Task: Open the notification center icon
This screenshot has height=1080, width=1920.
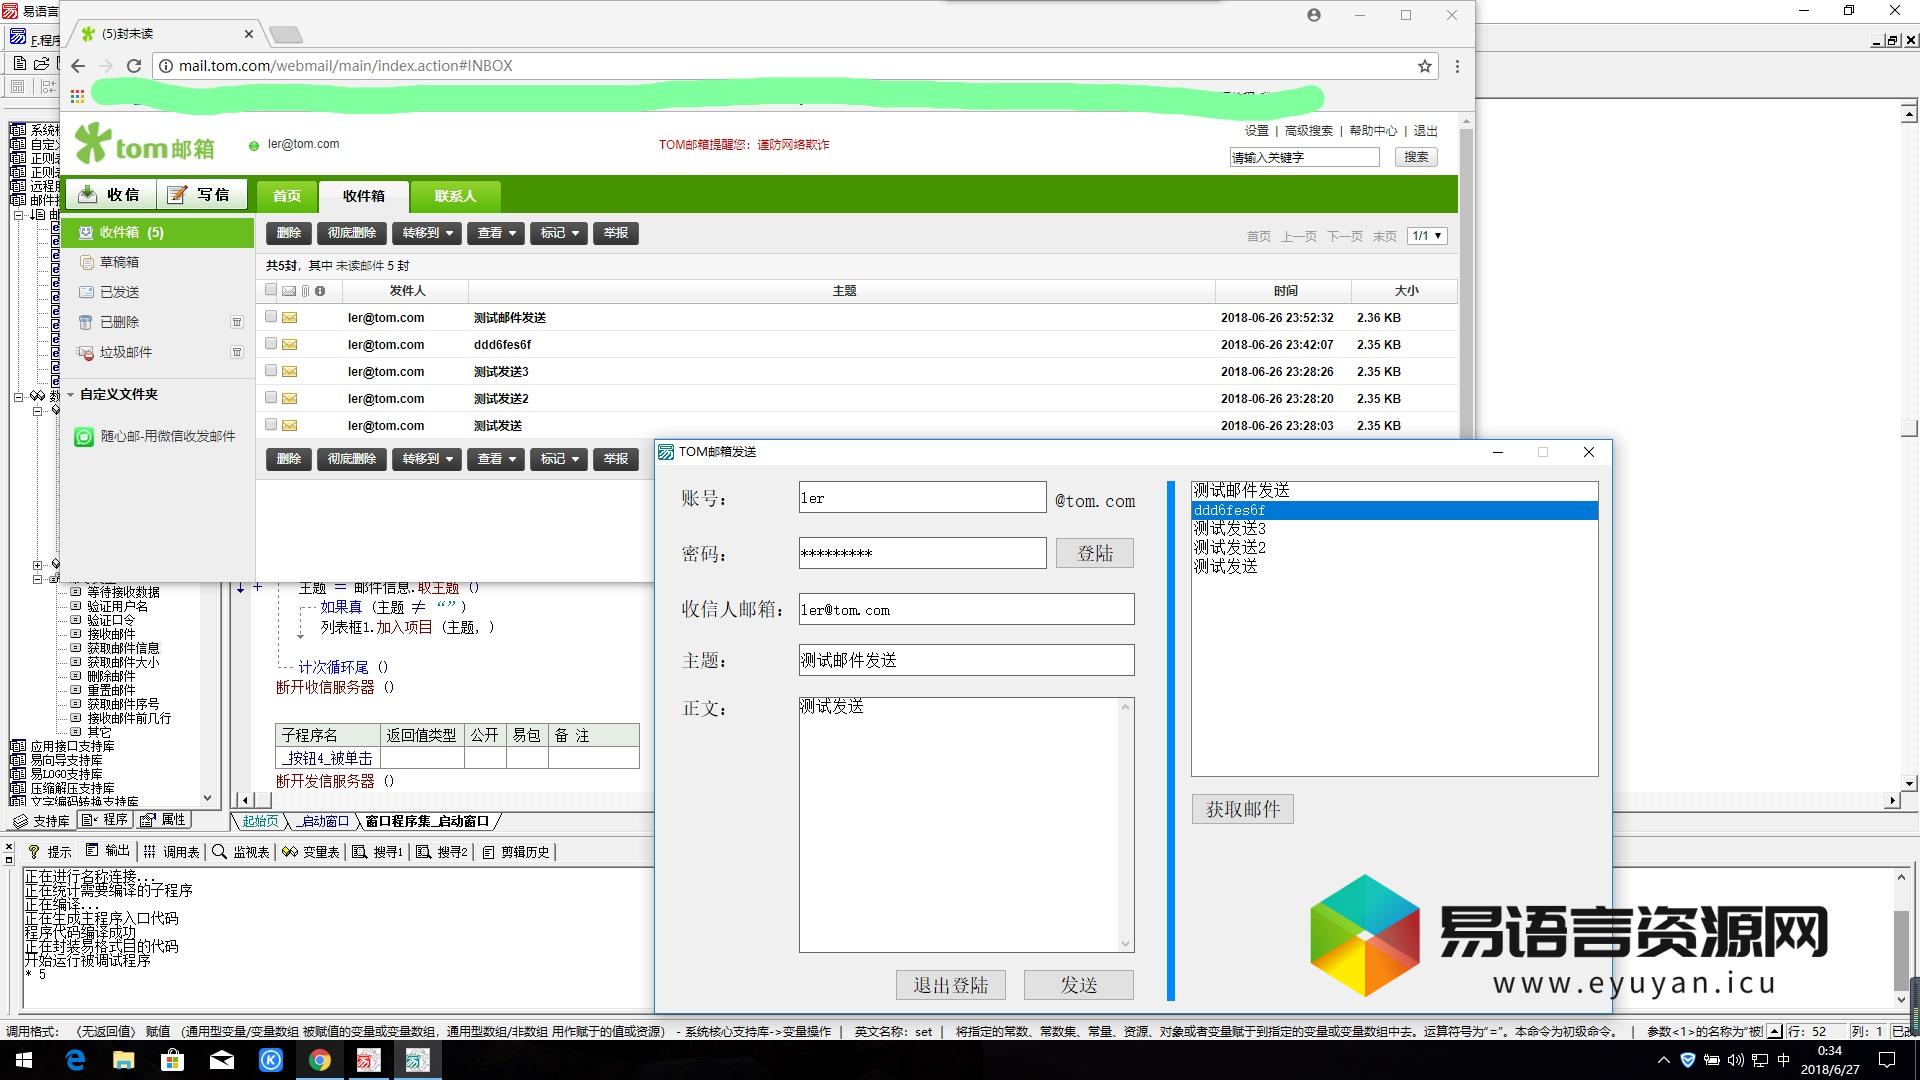Action: (1887, 1060)
